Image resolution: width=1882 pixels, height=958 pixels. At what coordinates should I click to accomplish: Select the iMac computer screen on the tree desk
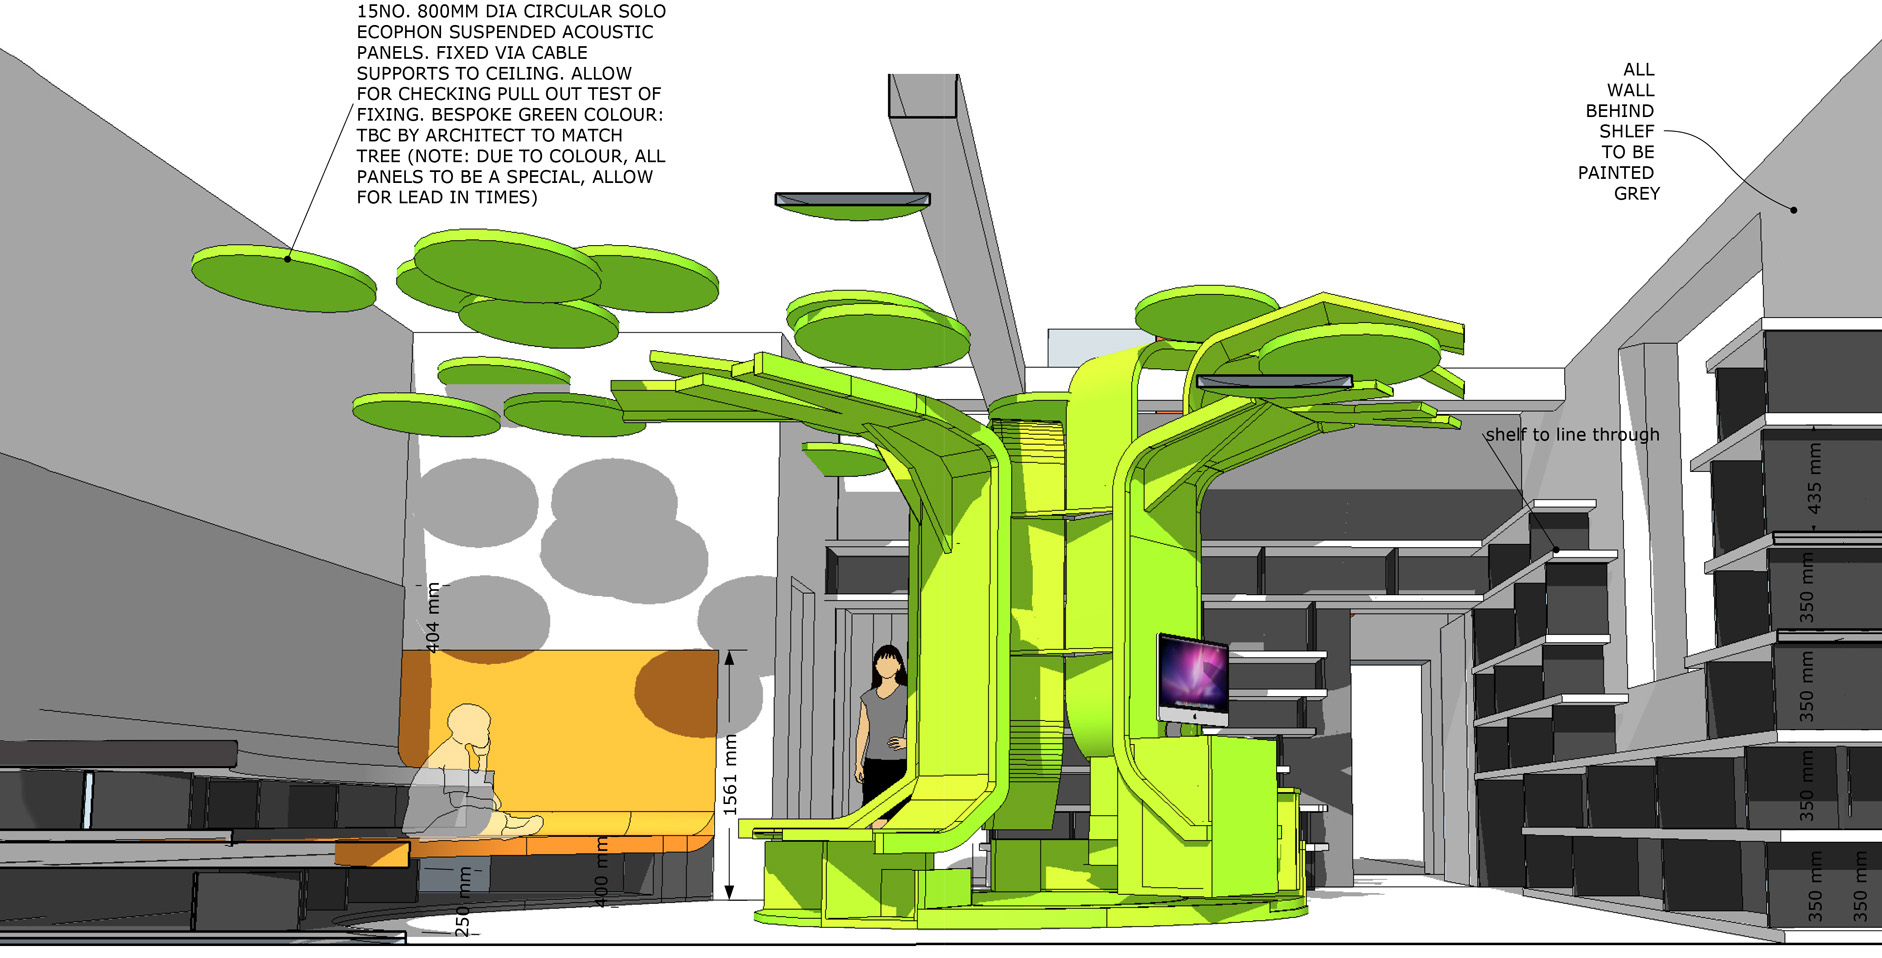[x=1193, y=680]
